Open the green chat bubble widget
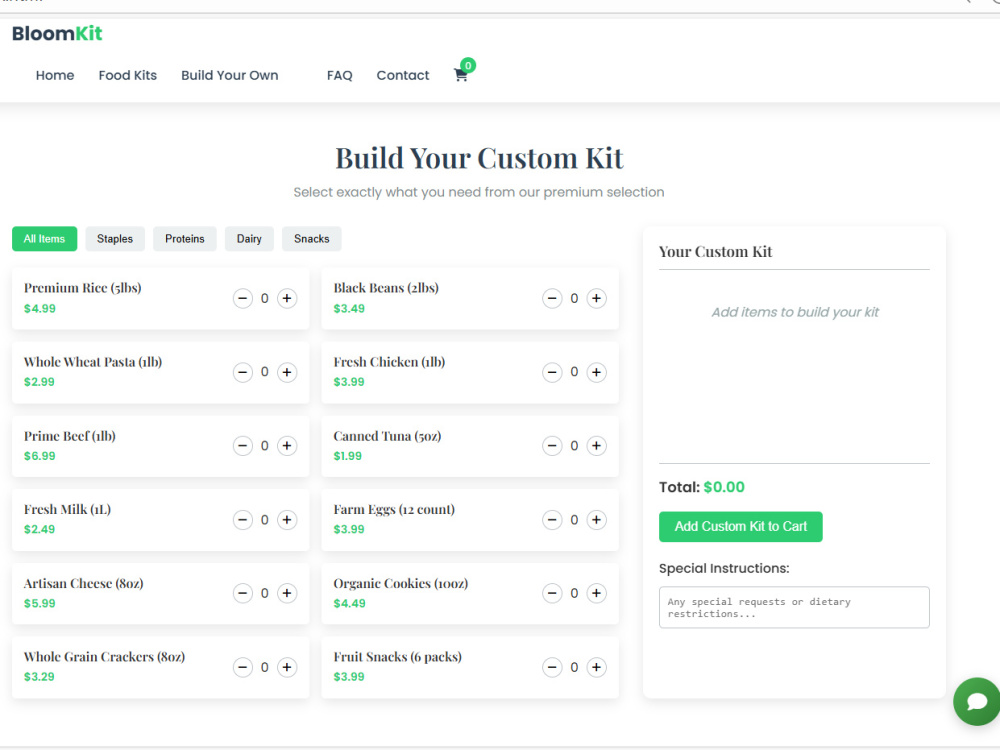The width and height of the screenshot is (1000, 750). [976, 701]
